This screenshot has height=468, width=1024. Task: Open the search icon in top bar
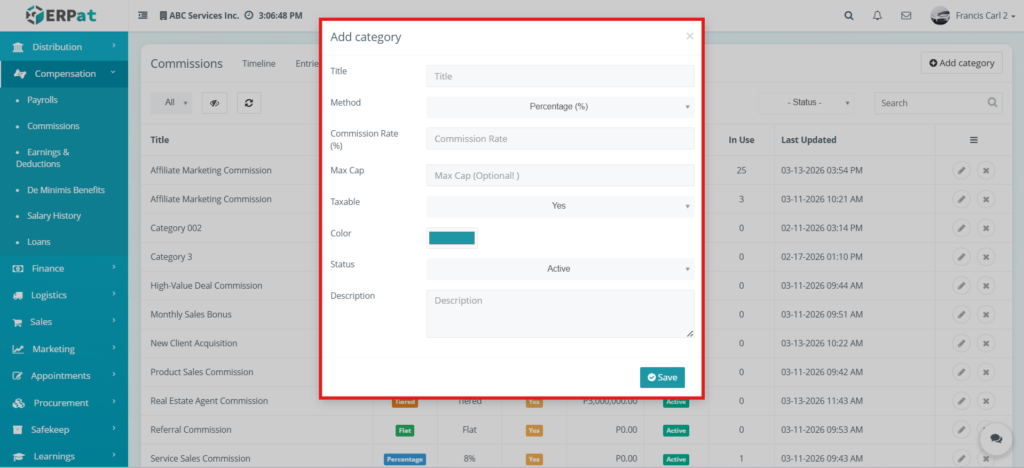point(849,16)
